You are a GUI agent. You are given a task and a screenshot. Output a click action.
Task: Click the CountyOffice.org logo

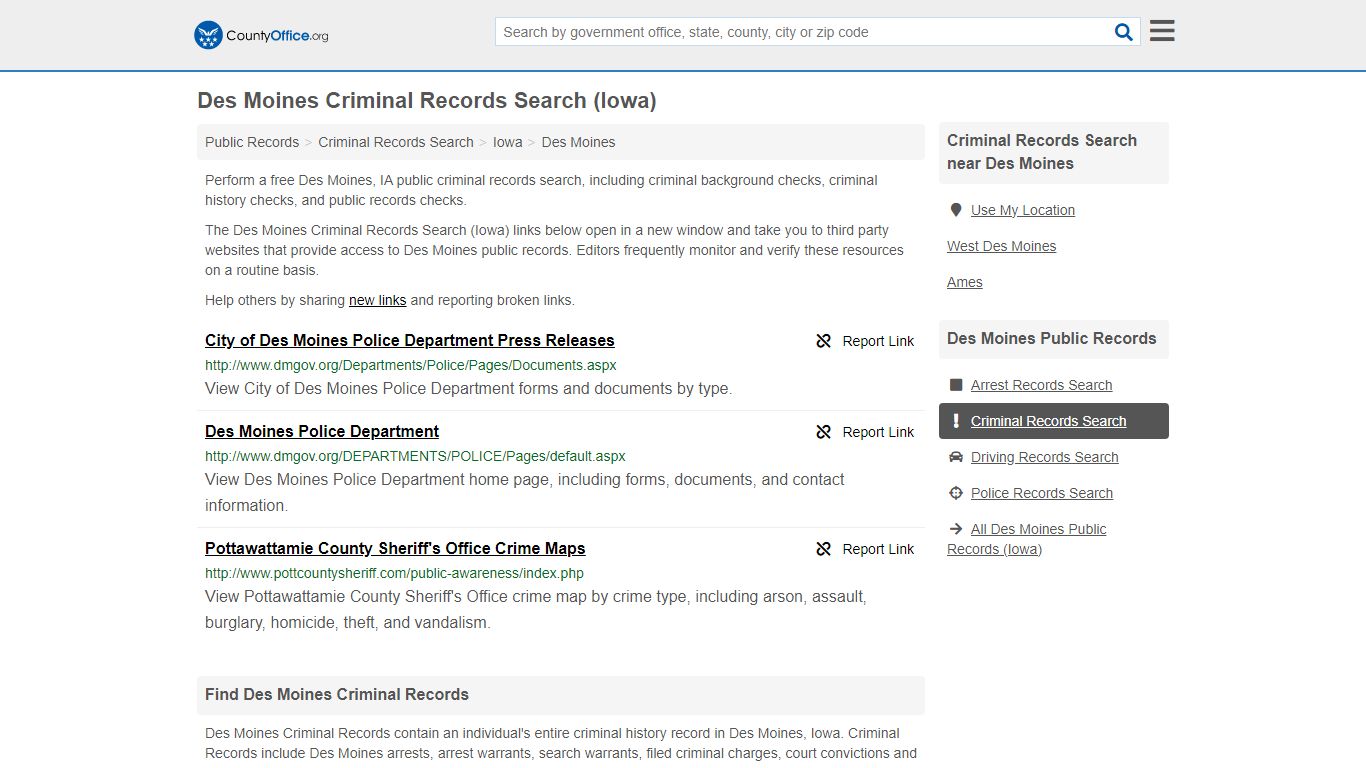[261, 35]
